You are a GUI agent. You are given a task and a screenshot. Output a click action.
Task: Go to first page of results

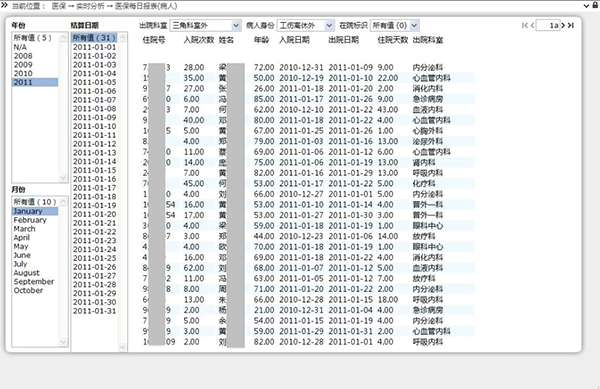(524, 25)
